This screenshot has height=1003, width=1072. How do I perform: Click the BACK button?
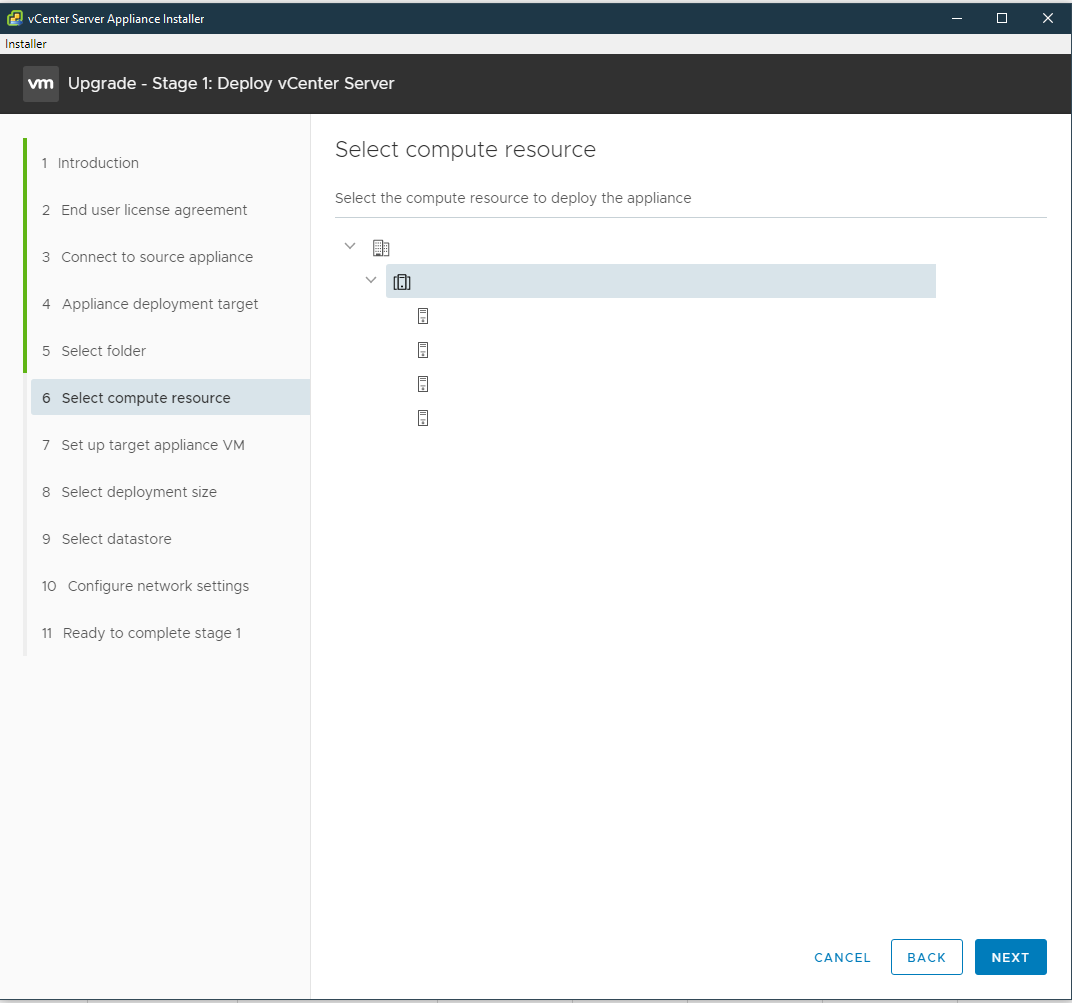click(x=926, y=957)
